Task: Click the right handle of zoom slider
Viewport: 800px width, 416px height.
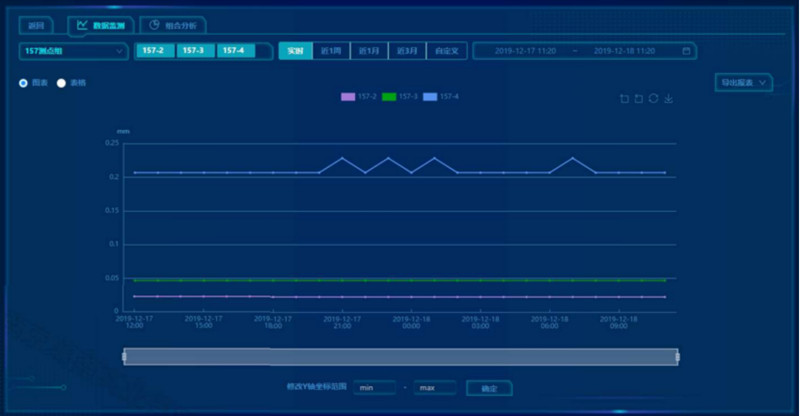Action: coord(677,356)
